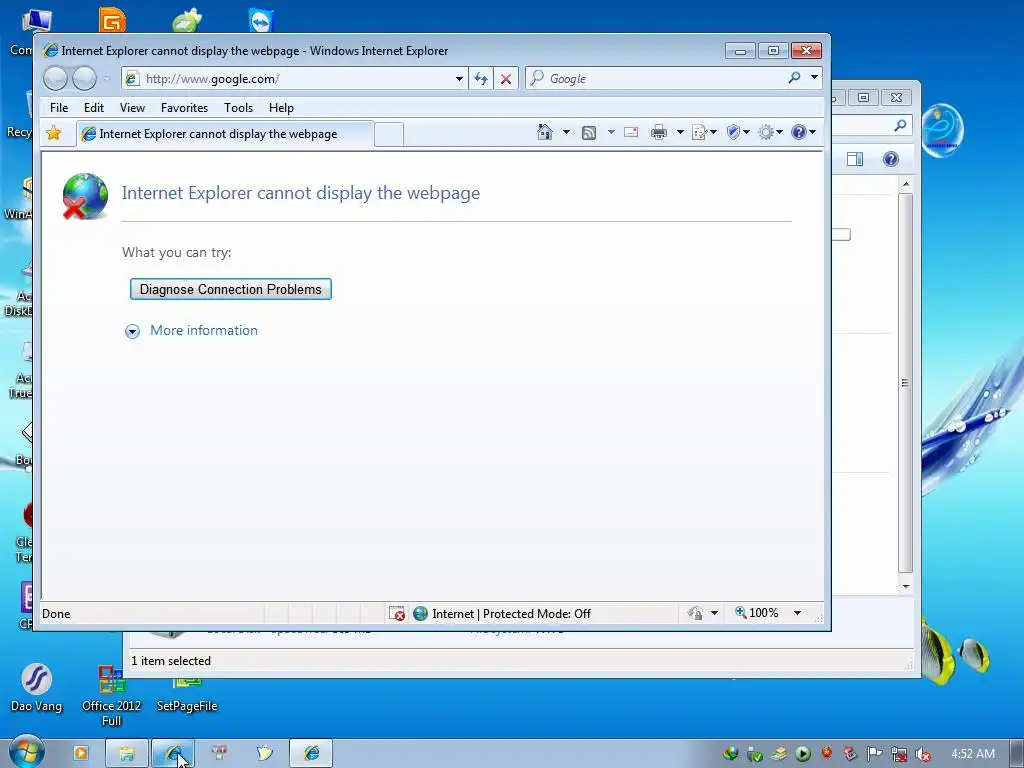Screen dimensions: 1024x768
Task: Click the More information link text
Action: pos(204,330)
